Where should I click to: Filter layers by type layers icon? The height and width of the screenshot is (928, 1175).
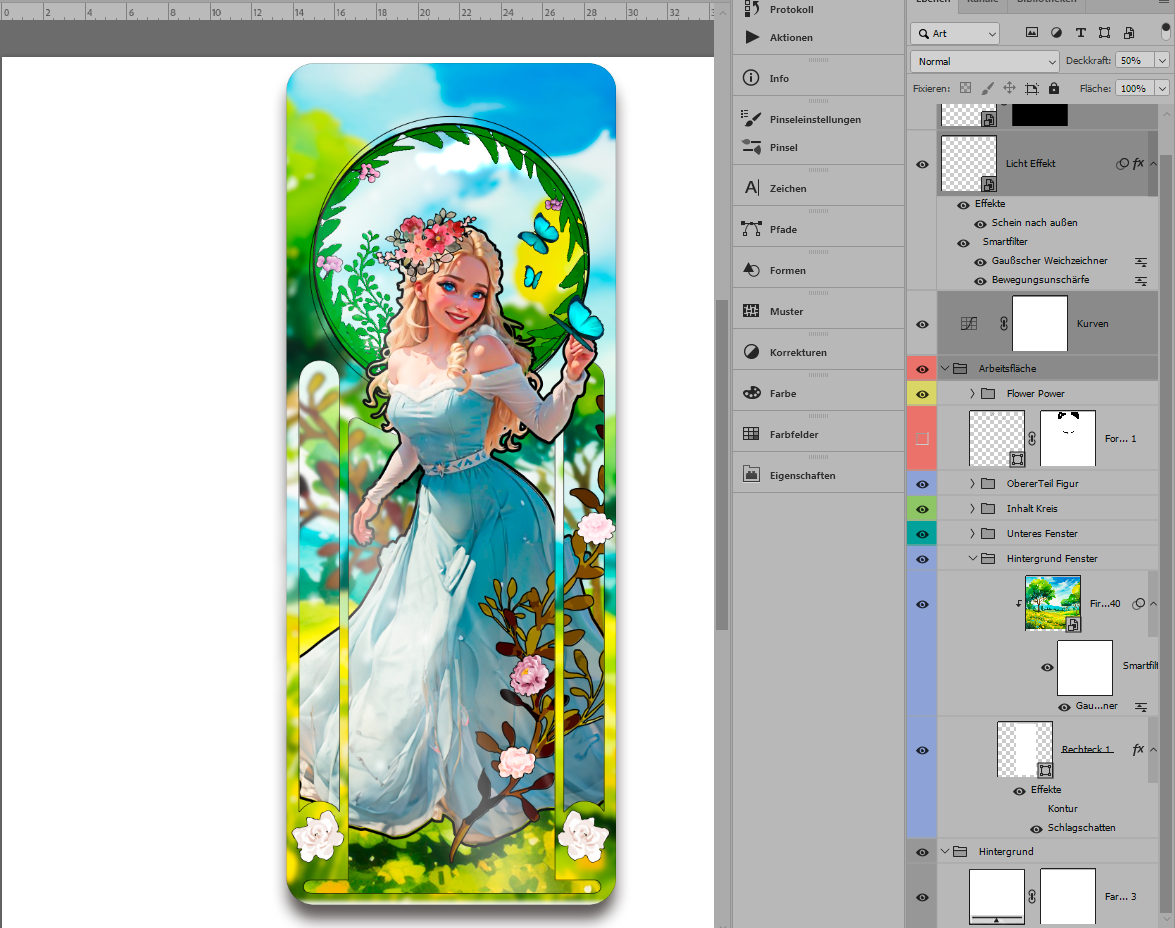coord(1080,32)
